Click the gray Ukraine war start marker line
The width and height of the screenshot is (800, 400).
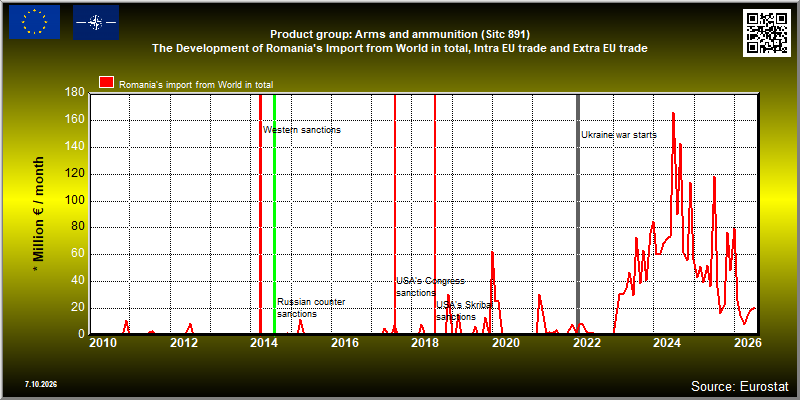pyautogui.click(x=578, y=214)
